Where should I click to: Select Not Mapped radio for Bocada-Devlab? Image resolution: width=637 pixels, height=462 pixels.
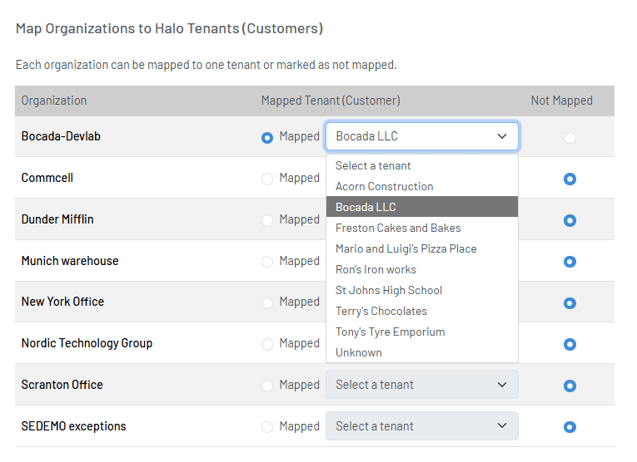point(569,137)
